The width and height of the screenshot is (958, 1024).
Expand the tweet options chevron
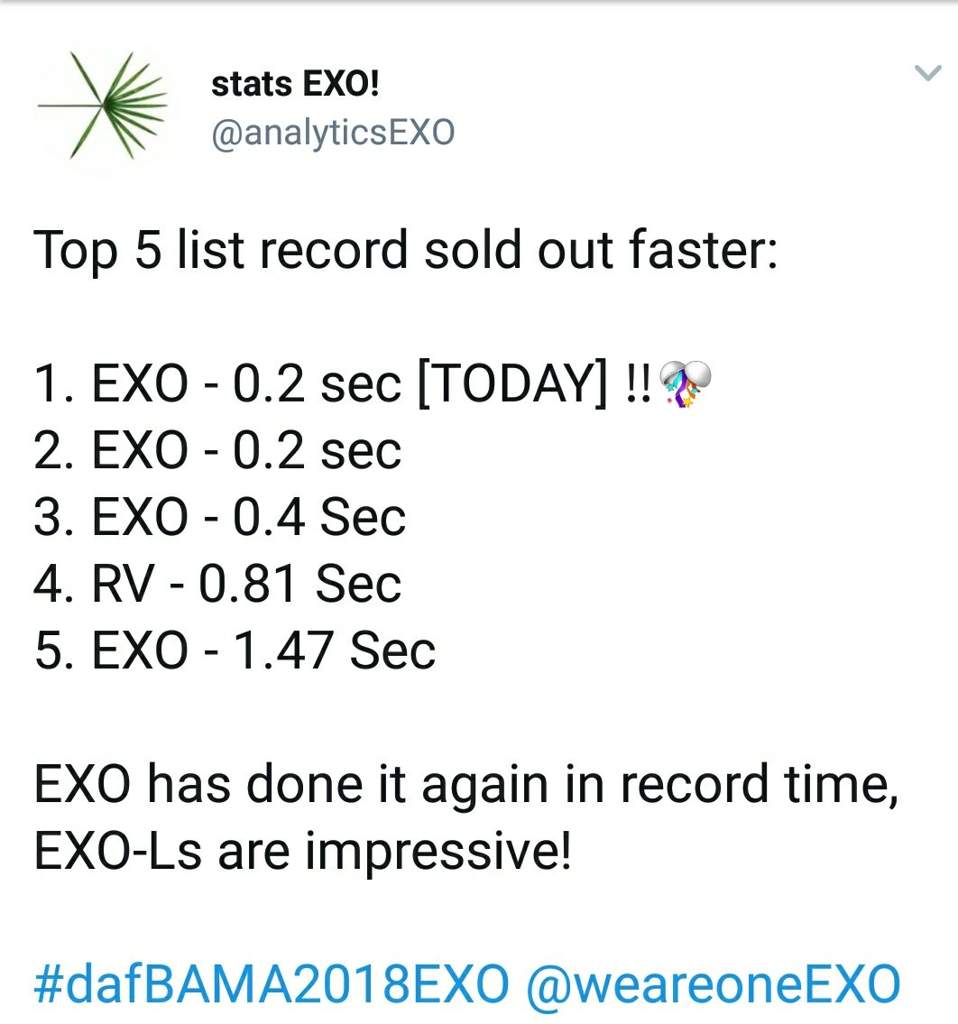(928, 72)
